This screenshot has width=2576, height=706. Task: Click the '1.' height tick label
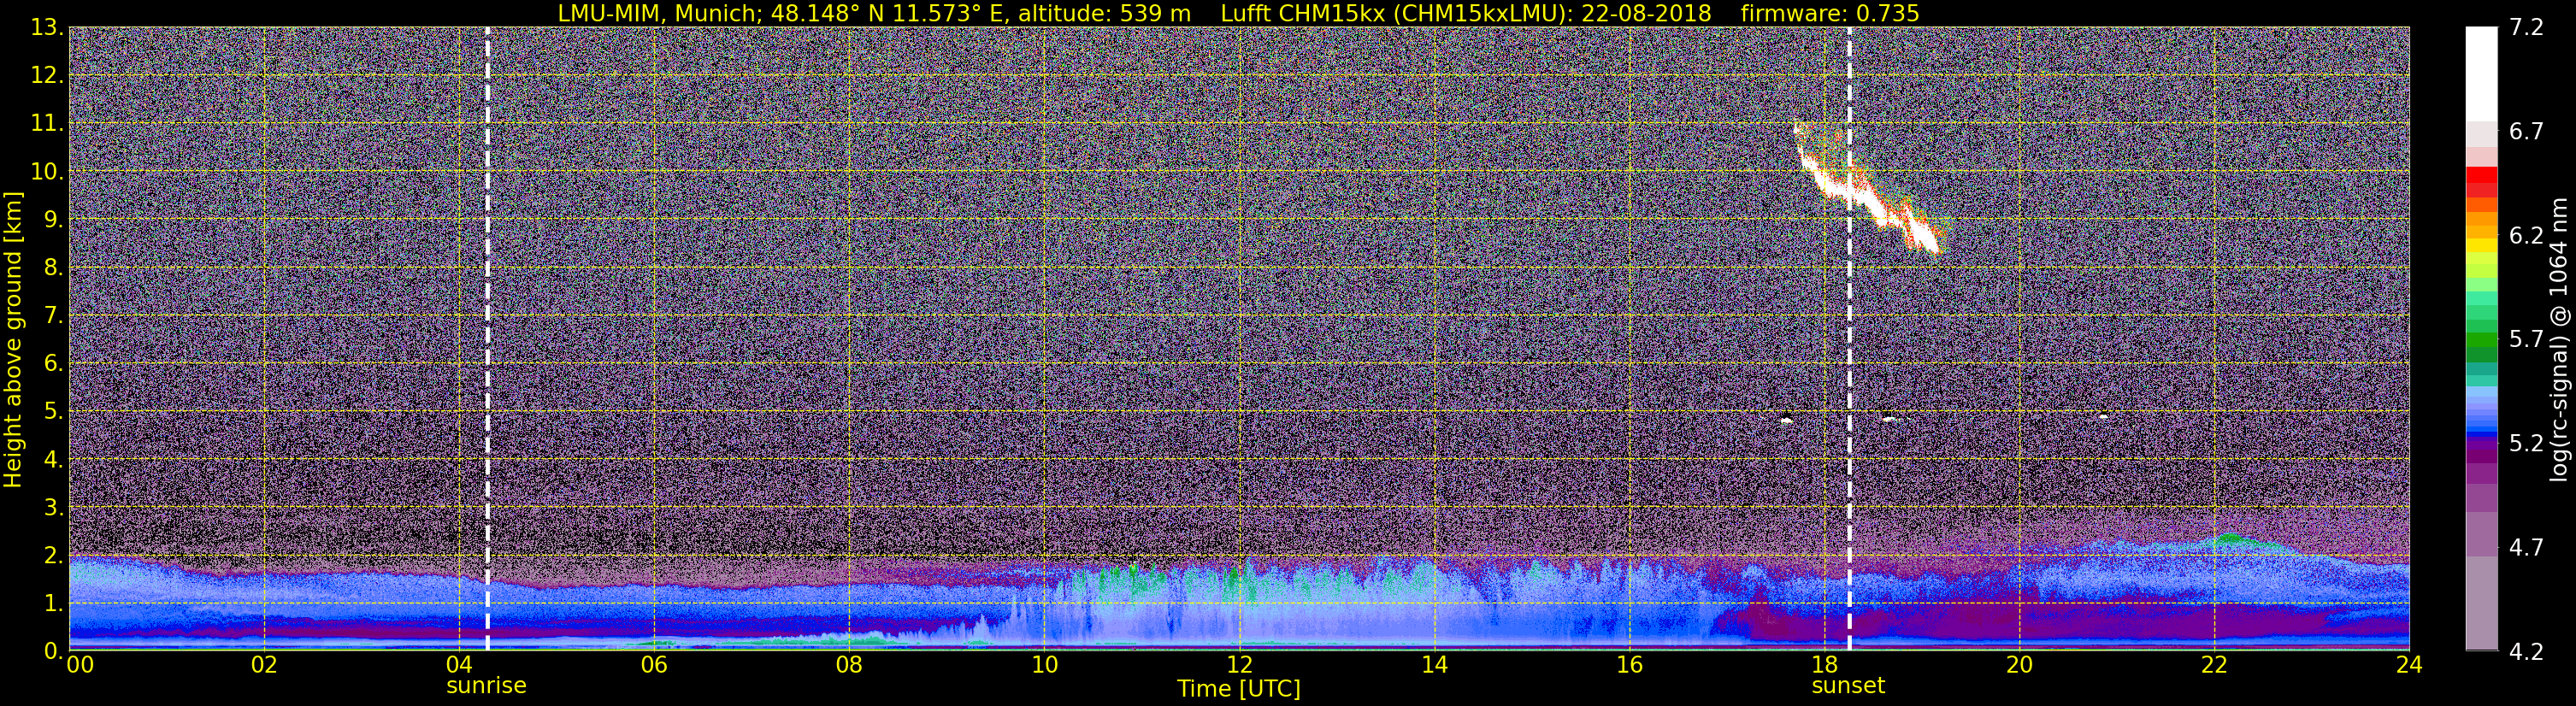[x=53, y=603]
